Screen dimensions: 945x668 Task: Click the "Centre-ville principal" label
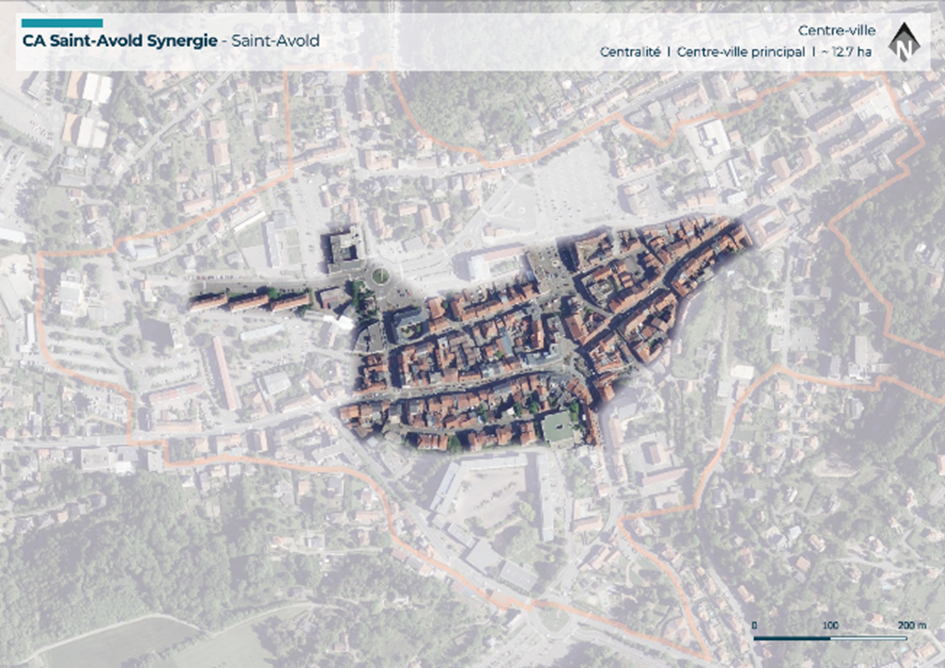point(740,52)
